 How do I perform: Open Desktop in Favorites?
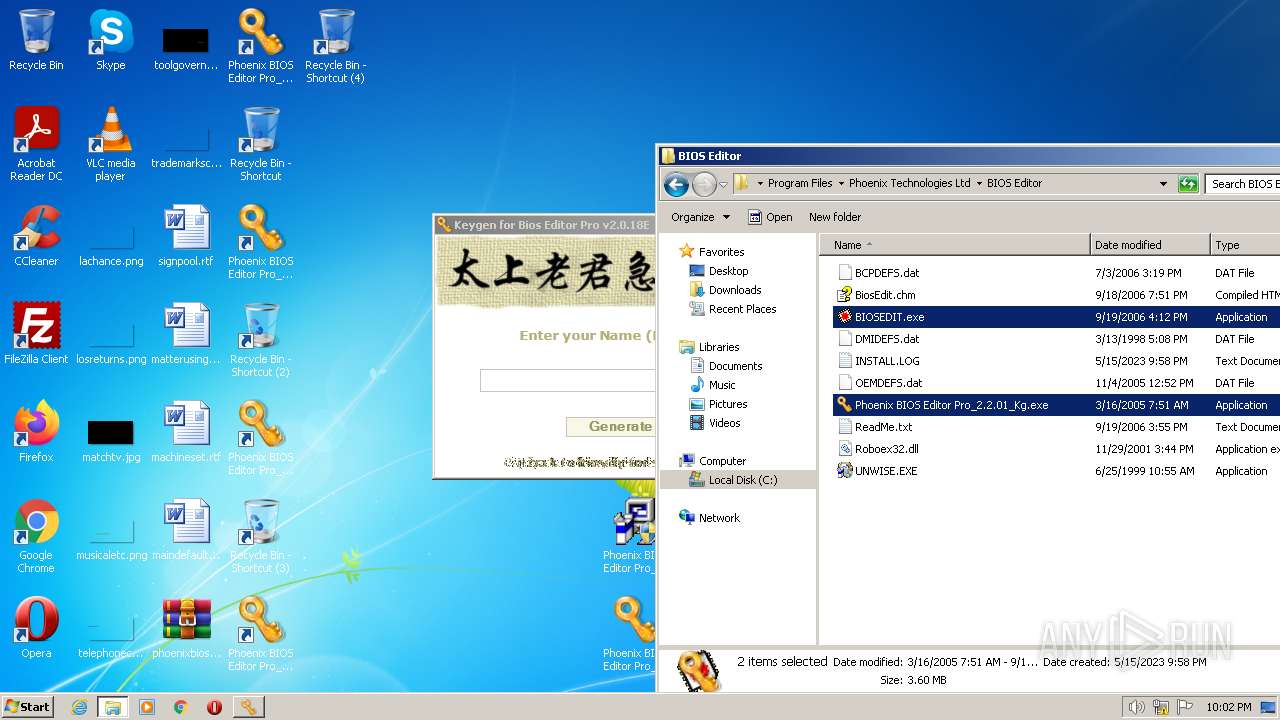click(x=728, y=271)
